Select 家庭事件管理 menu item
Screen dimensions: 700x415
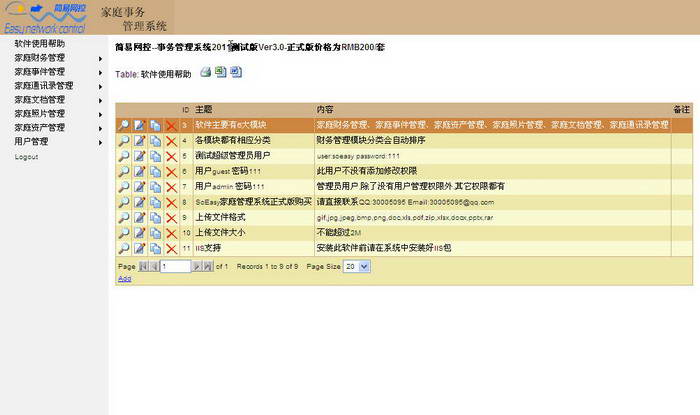40,71
